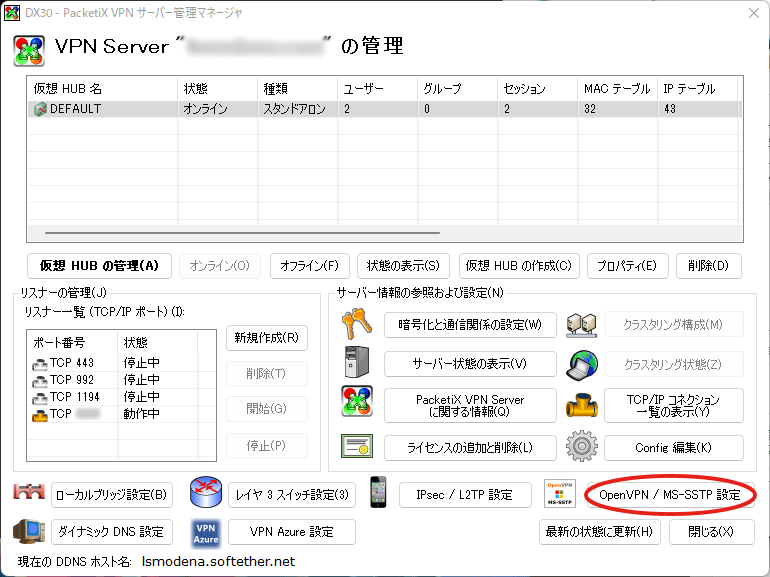
Task: Select the DEFAULT hub row name
Action: [x=76, y=109]
